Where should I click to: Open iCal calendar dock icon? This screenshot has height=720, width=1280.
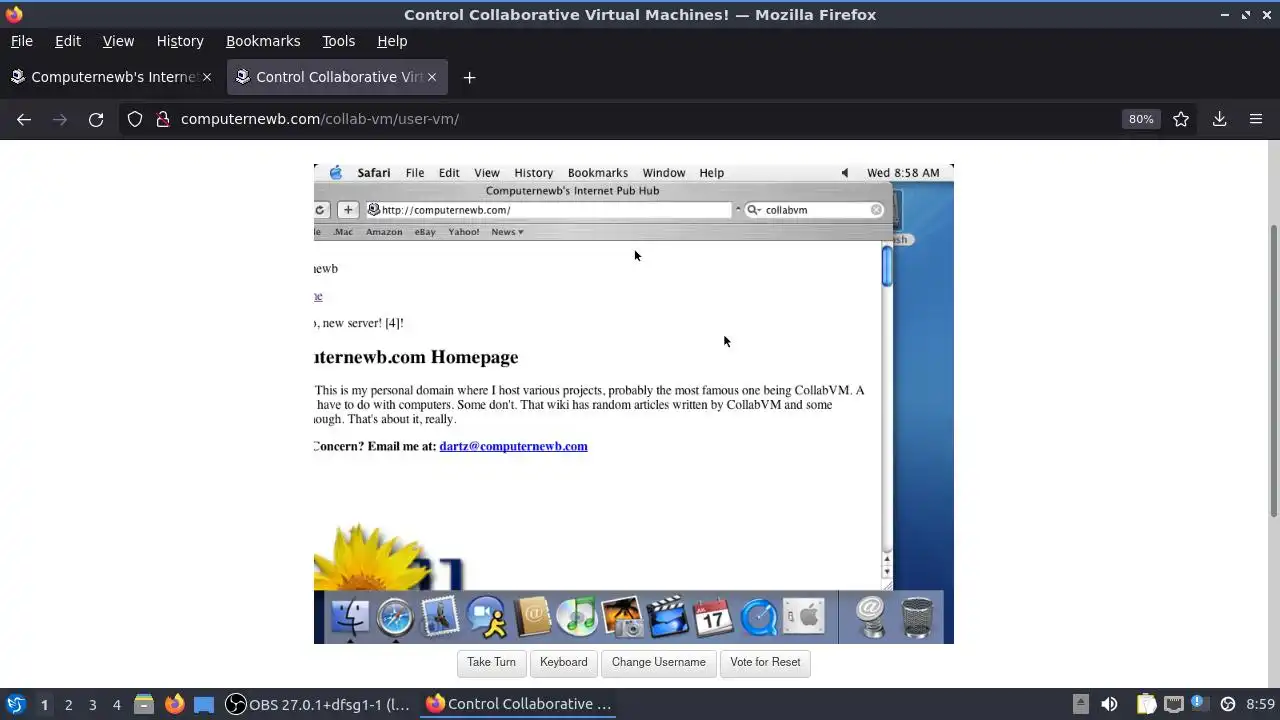pyautogui.click(x=713, y=617)
